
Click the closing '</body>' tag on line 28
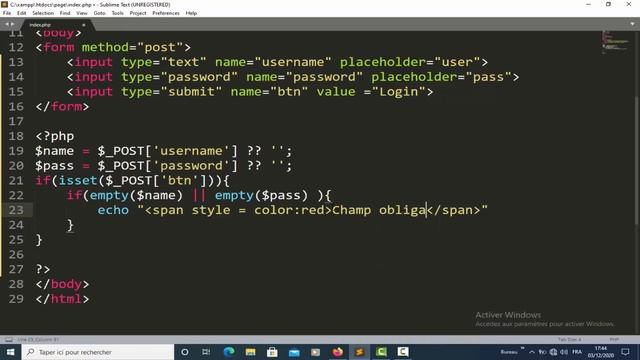(62, 284)
